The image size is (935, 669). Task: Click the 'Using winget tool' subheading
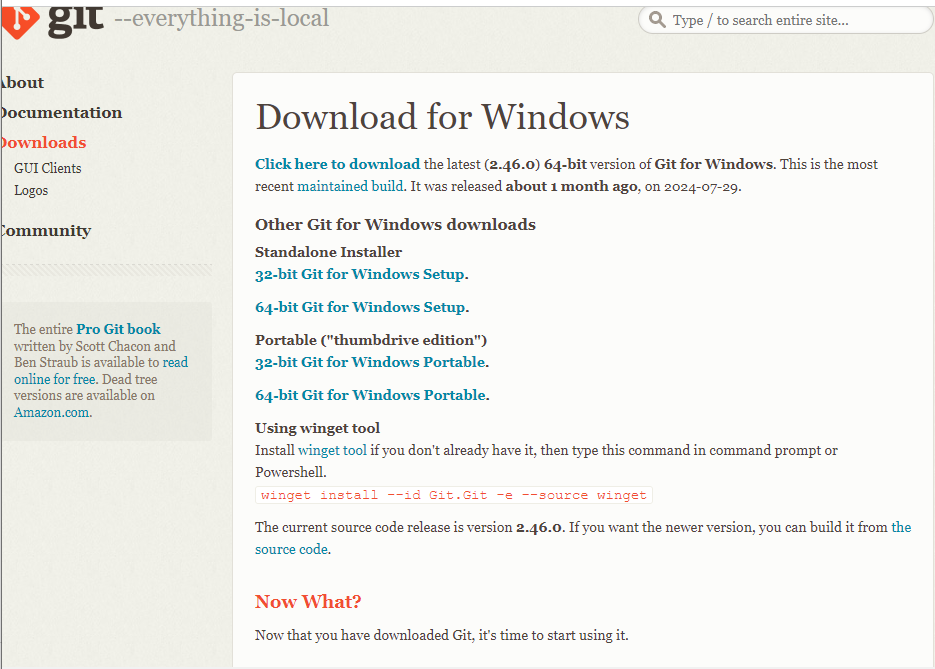tap(317, 428)
